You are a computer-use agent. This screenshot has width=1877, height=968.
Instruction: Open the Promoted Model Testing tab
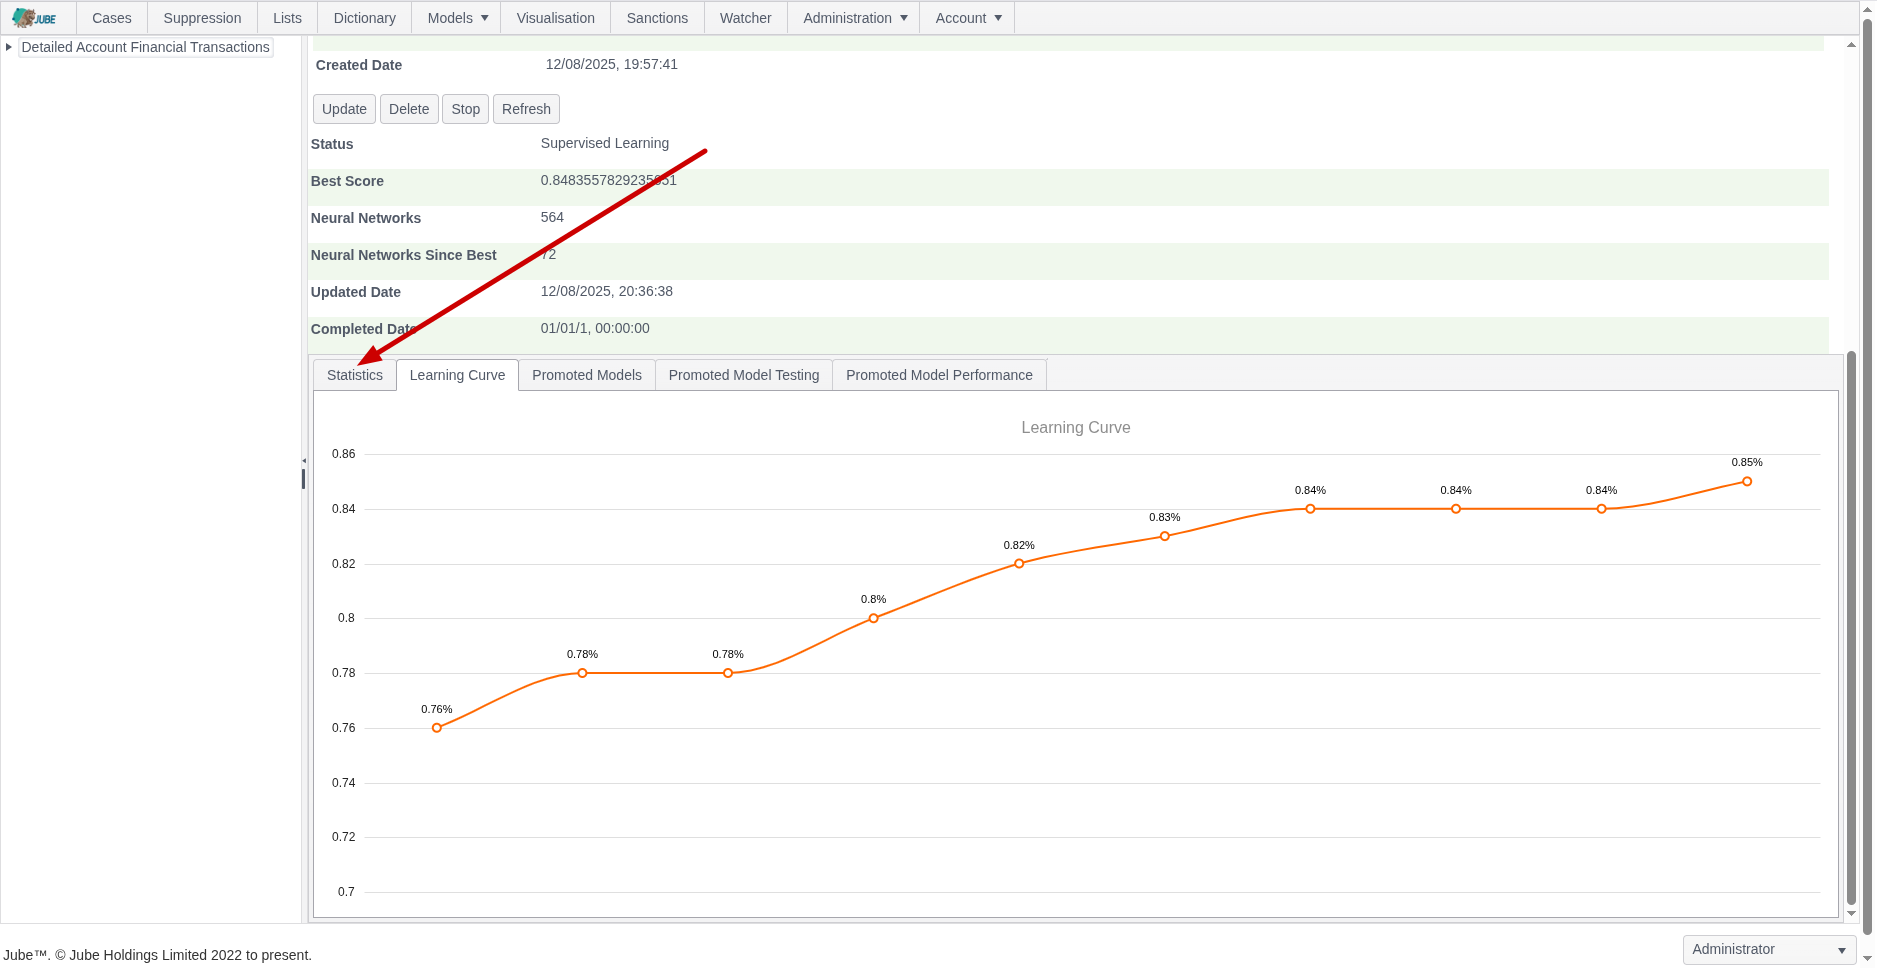(744, 375)
